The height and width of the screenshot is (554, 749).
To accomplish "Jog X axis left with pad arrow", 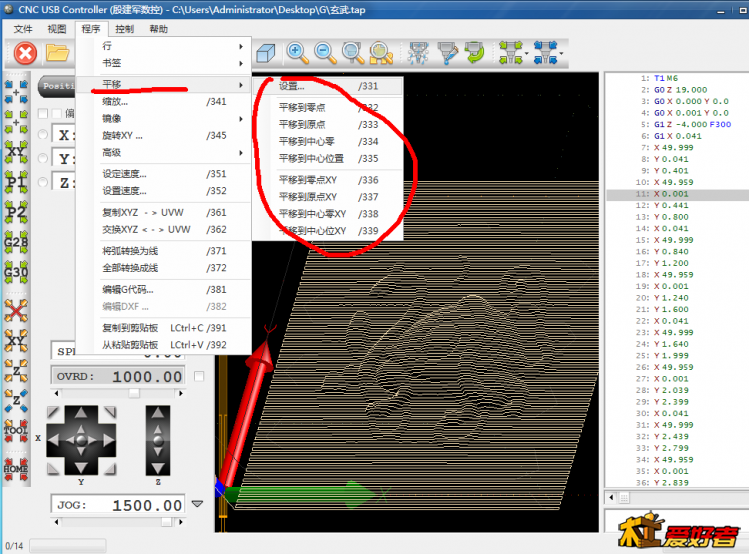I will (x=54, y=440).
